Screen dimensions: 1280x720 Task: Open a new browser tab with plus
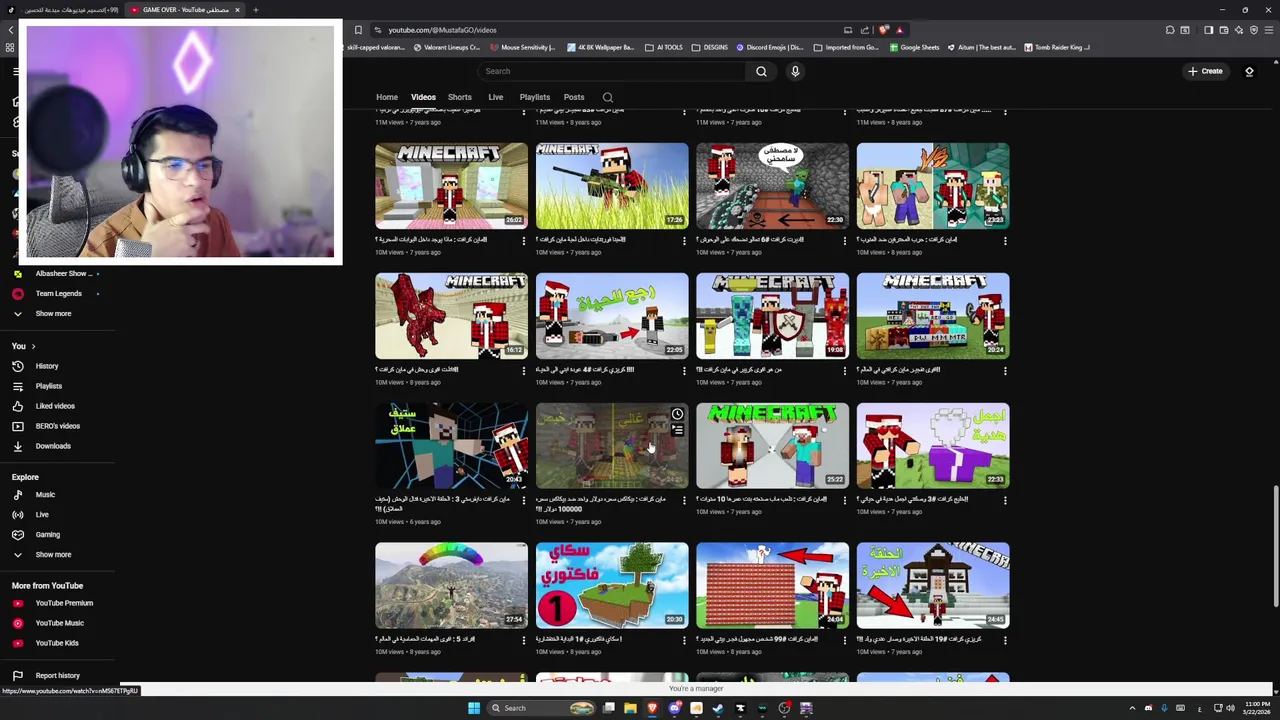pos(255,10)
